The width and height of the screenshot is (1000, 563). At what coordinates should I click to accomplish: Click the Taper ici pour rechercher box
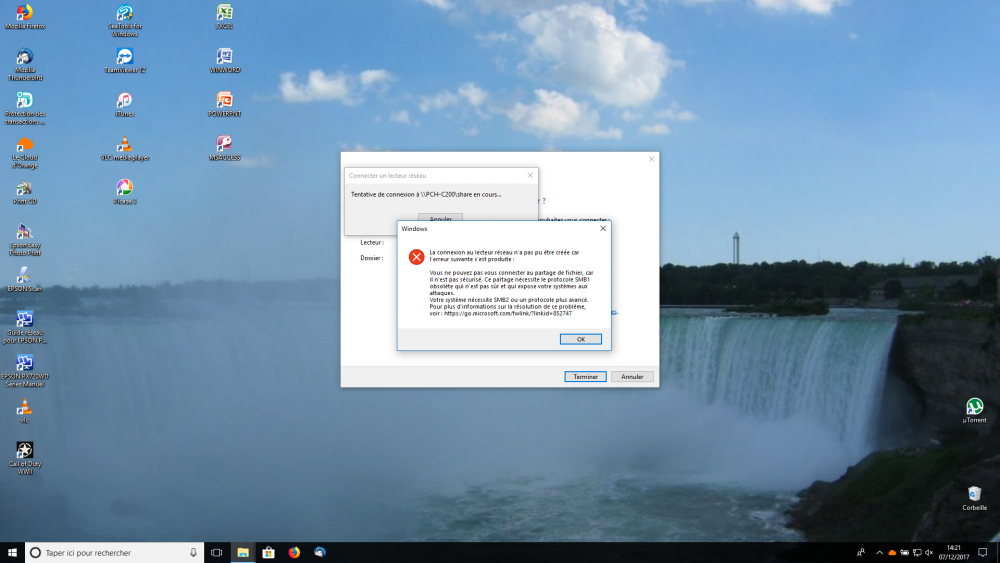[x=114, y=553]
